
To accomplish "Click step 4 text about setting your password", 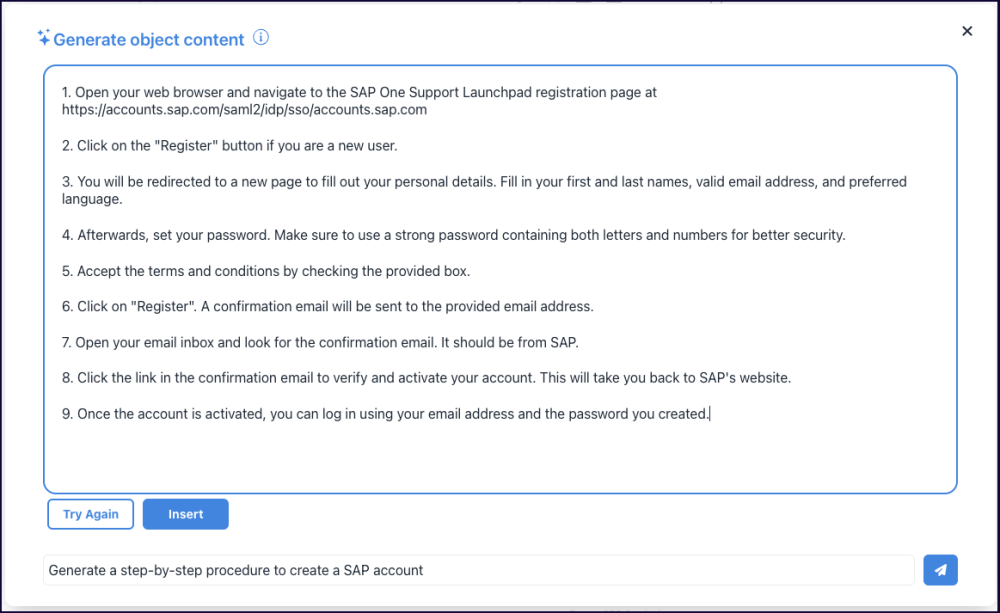I will tap(400, 235).
